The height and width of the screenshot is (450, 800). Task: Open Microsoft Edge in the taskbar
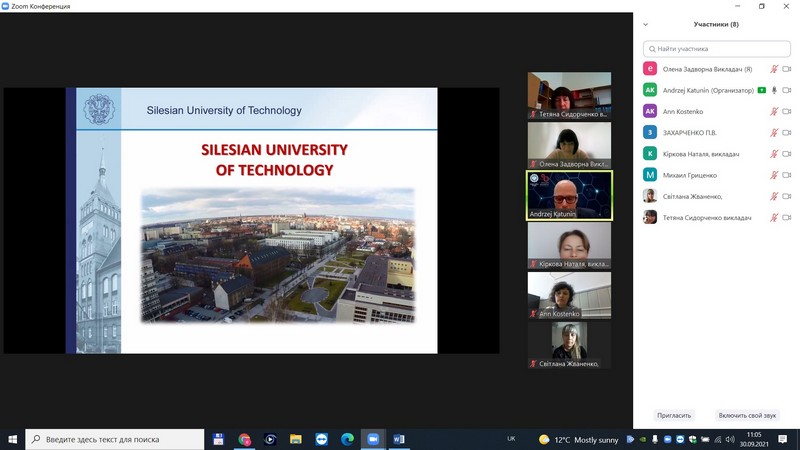pyautogui.click(x=347, y=439)
